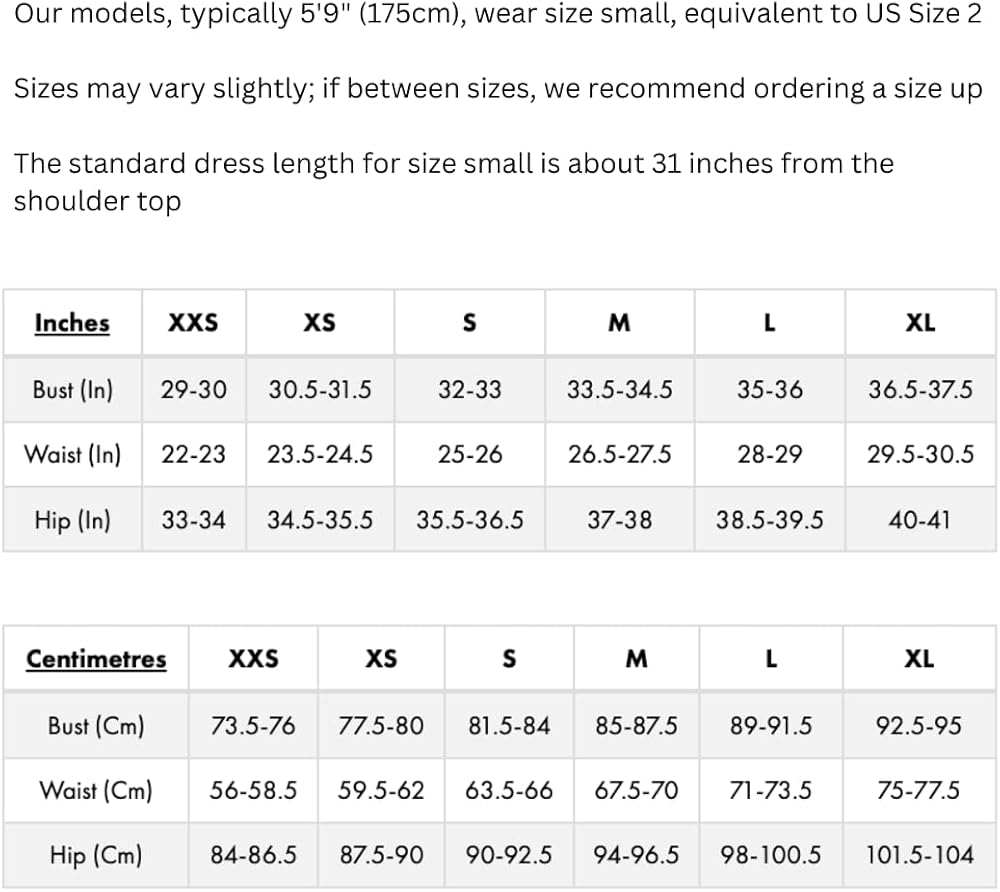Image resolution: width=1000 pixels, height=892 pixels.
Task: Click the 29-30 bust cell for size XXS
Action: (193, 389)
